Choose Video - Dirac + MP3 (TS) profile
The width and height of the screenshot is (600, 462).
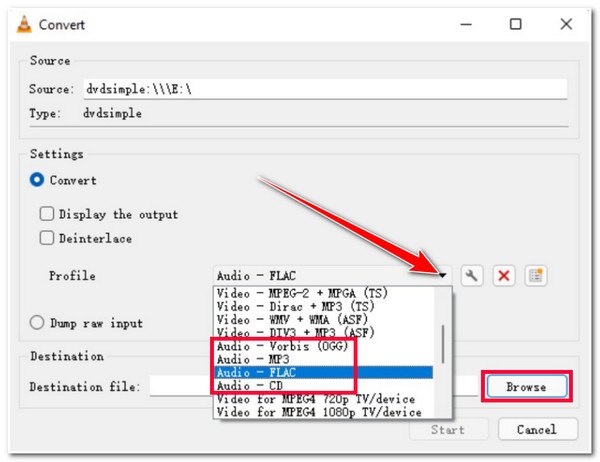[323, 306]
